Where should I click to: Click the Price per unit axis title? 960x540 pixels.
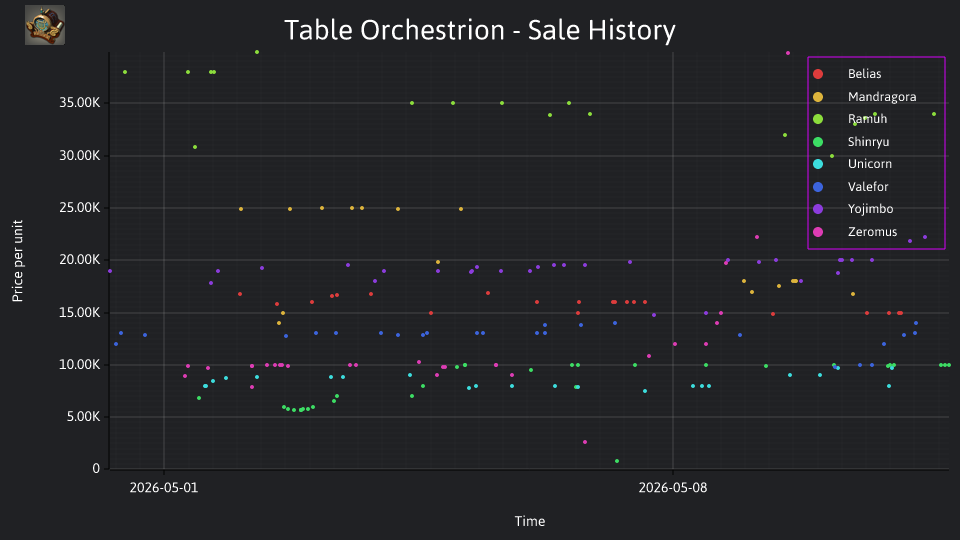point(17,261)
